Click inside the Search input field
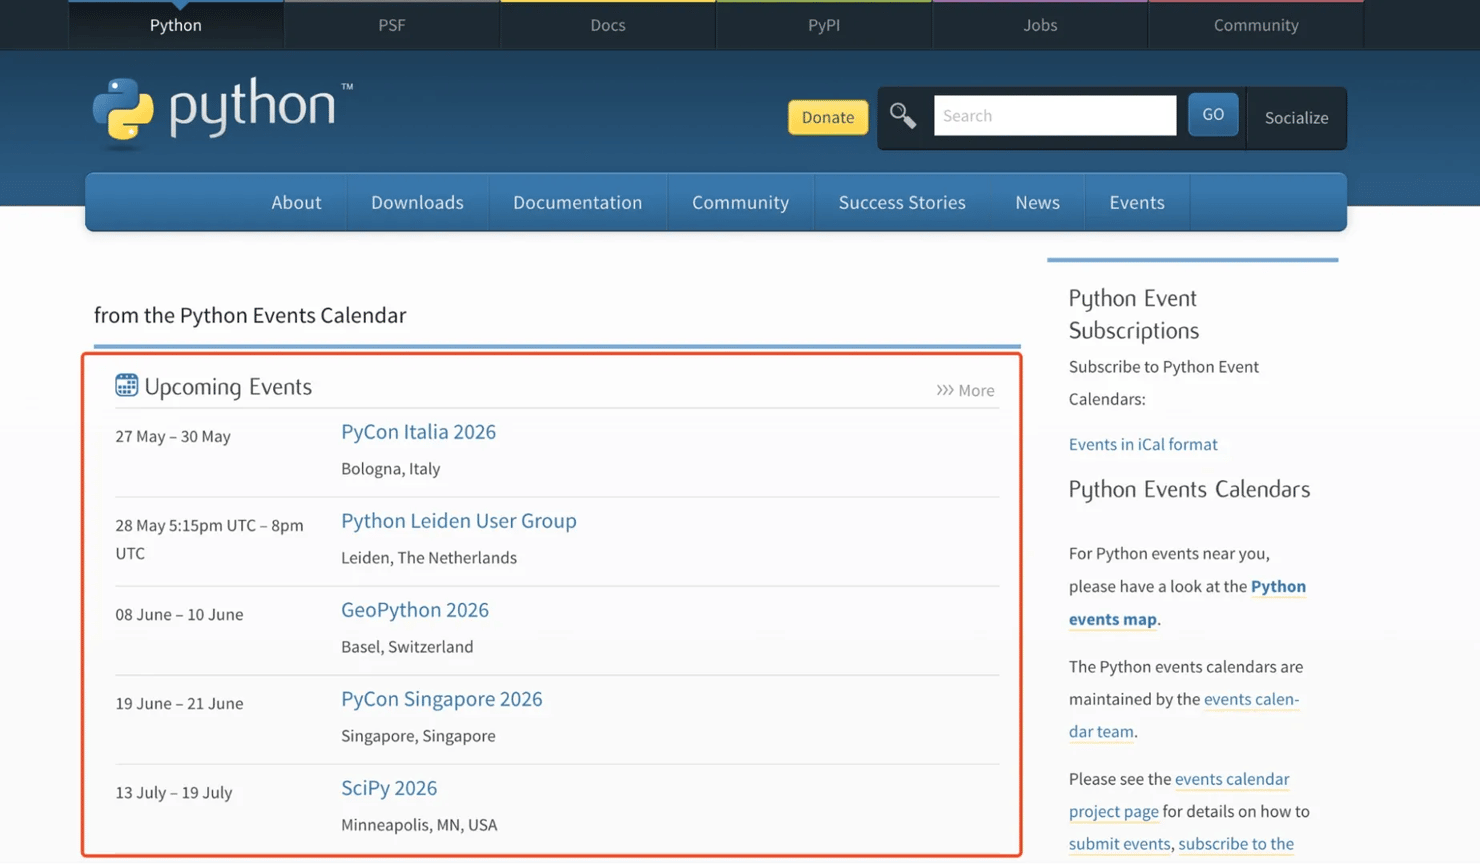Screen dimensions: 1480x864 point(1055,116)
